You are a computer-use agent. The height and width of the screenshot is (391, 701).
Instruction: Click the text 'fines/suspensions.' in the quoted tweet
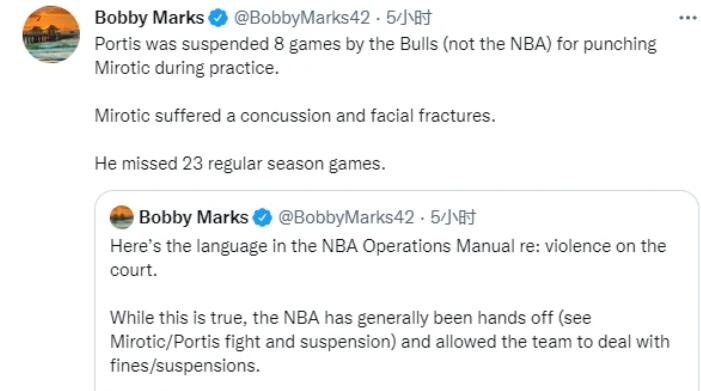185,366
